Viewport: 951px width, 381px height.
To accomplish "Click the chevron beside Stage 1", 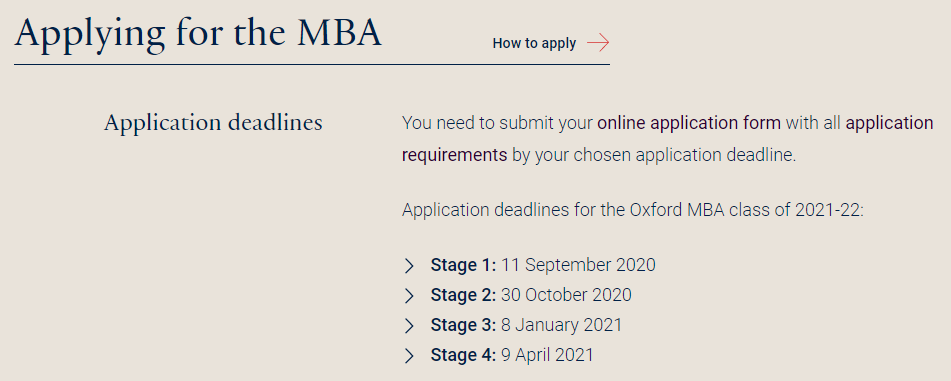I will (409, 266).
